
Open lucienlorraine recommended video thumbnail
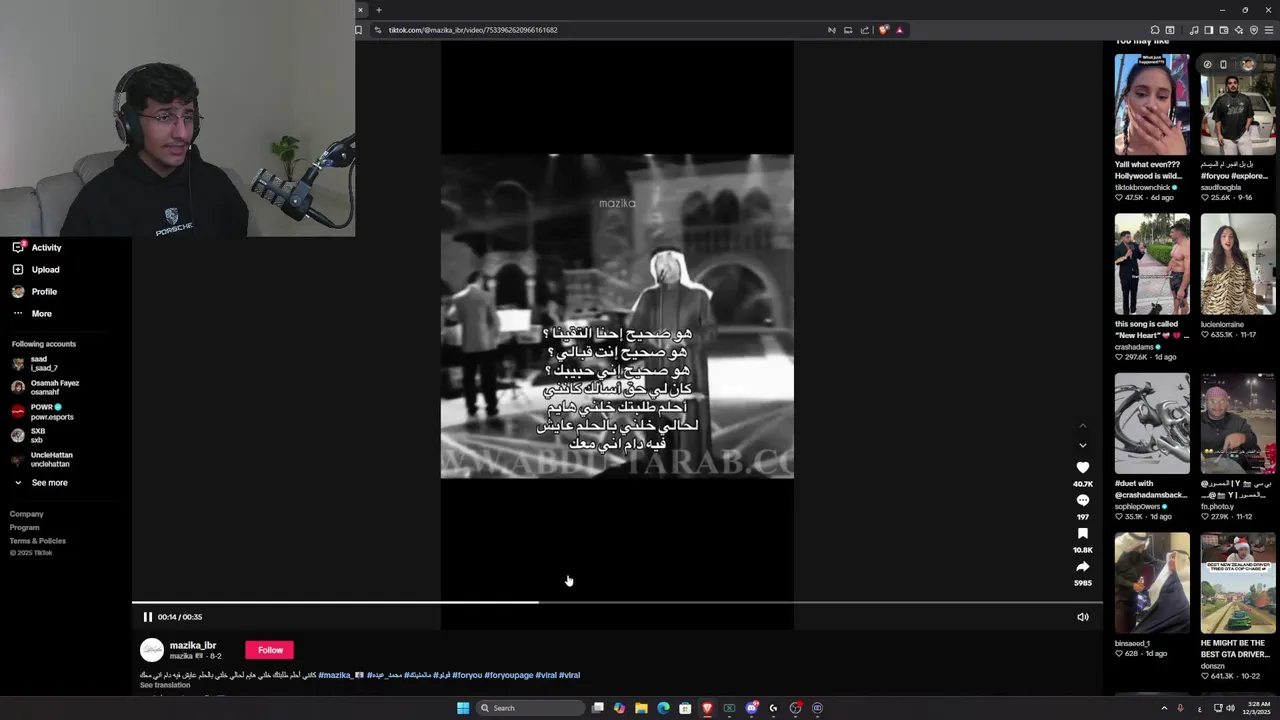(x=1238, y=264)
